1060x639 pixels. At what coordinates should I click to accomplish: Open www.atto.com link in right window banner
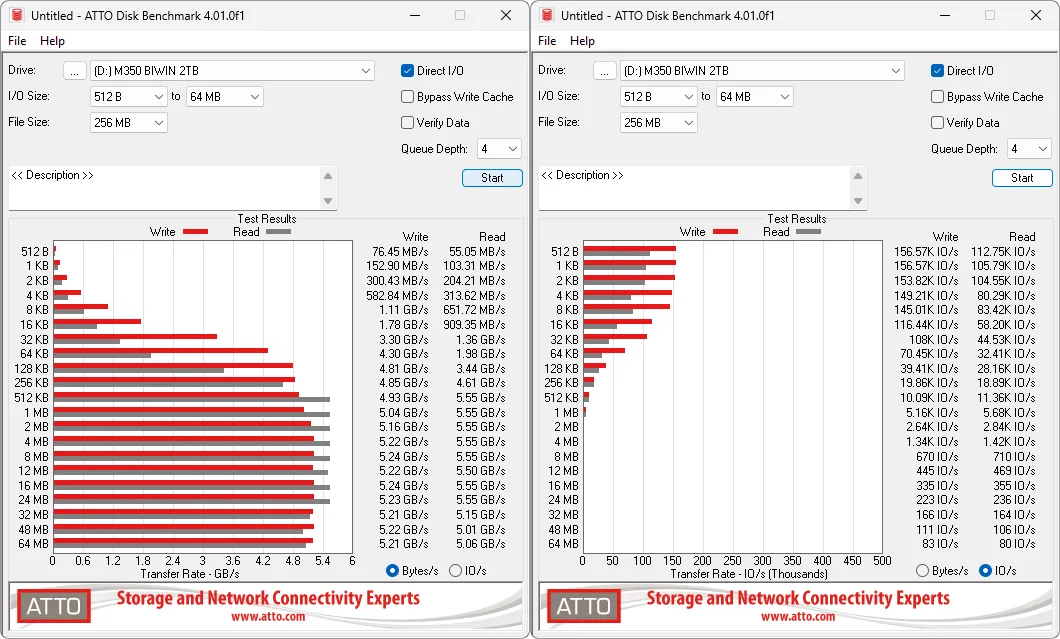click(x=798, y=617)
